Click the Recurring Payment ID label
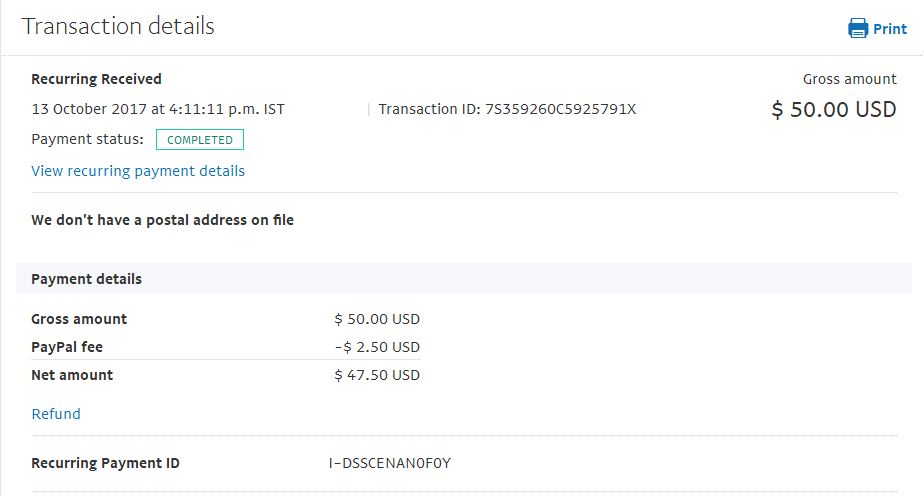The width and height of the screenshot is (924, 497). [x=105, y=463]
